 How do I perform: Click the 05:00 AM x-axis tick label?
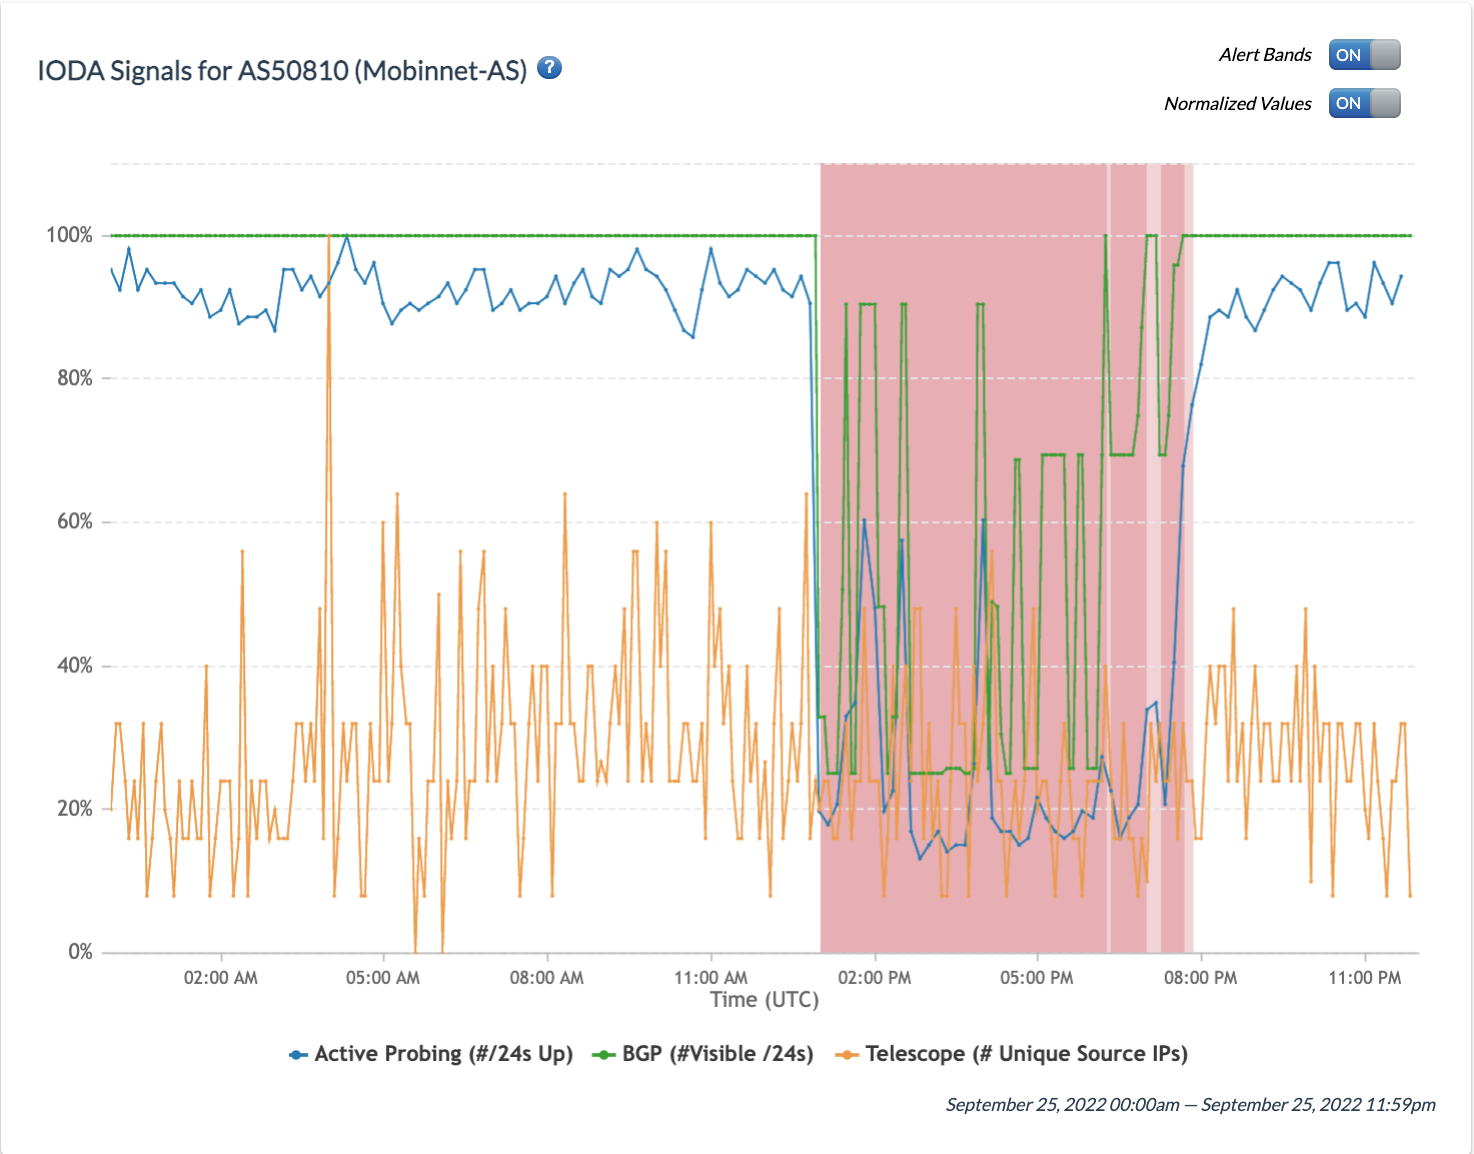click(383, 978)
